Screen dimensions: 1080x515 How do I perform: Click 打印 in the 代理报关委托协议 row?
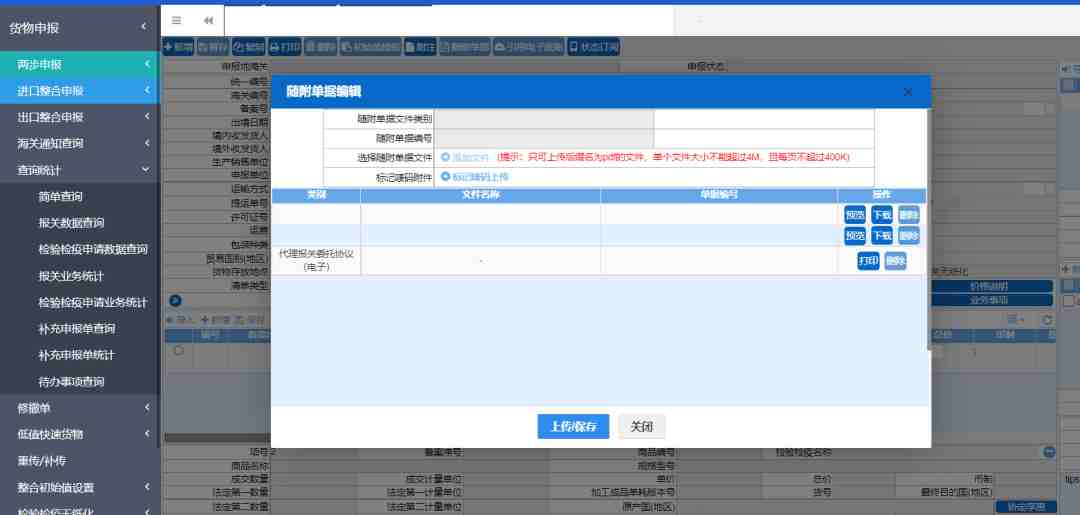(869, 261)
